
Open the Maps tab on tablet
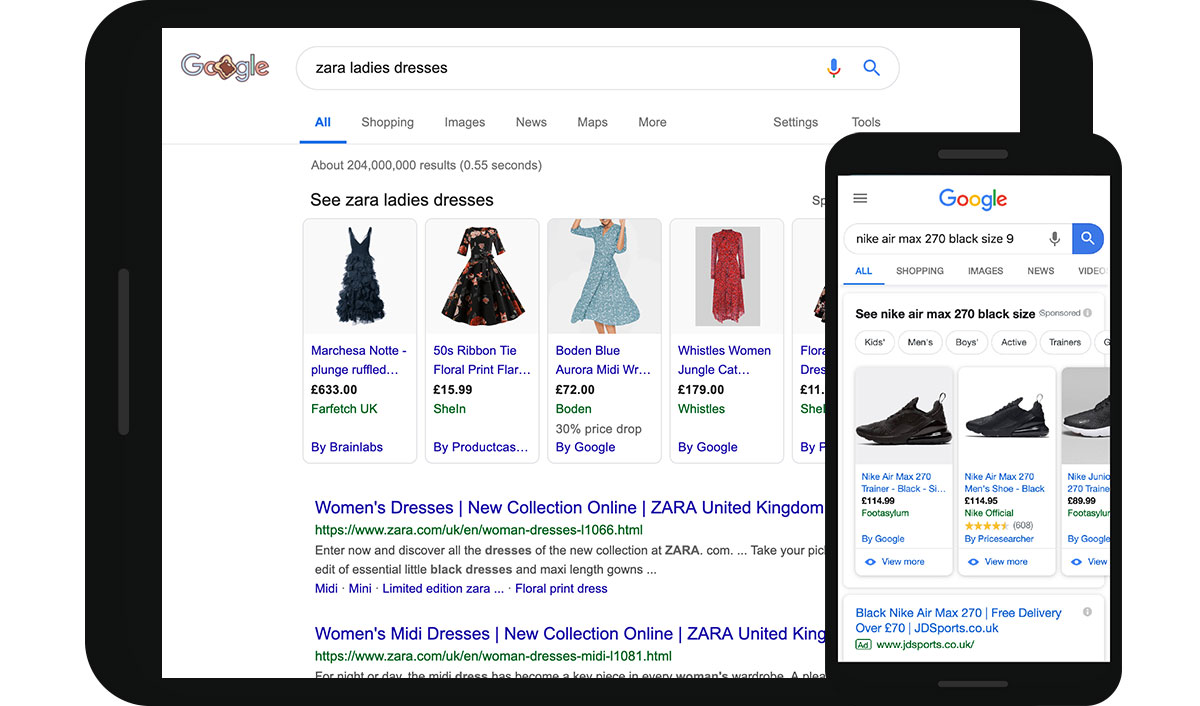point(592,122)
